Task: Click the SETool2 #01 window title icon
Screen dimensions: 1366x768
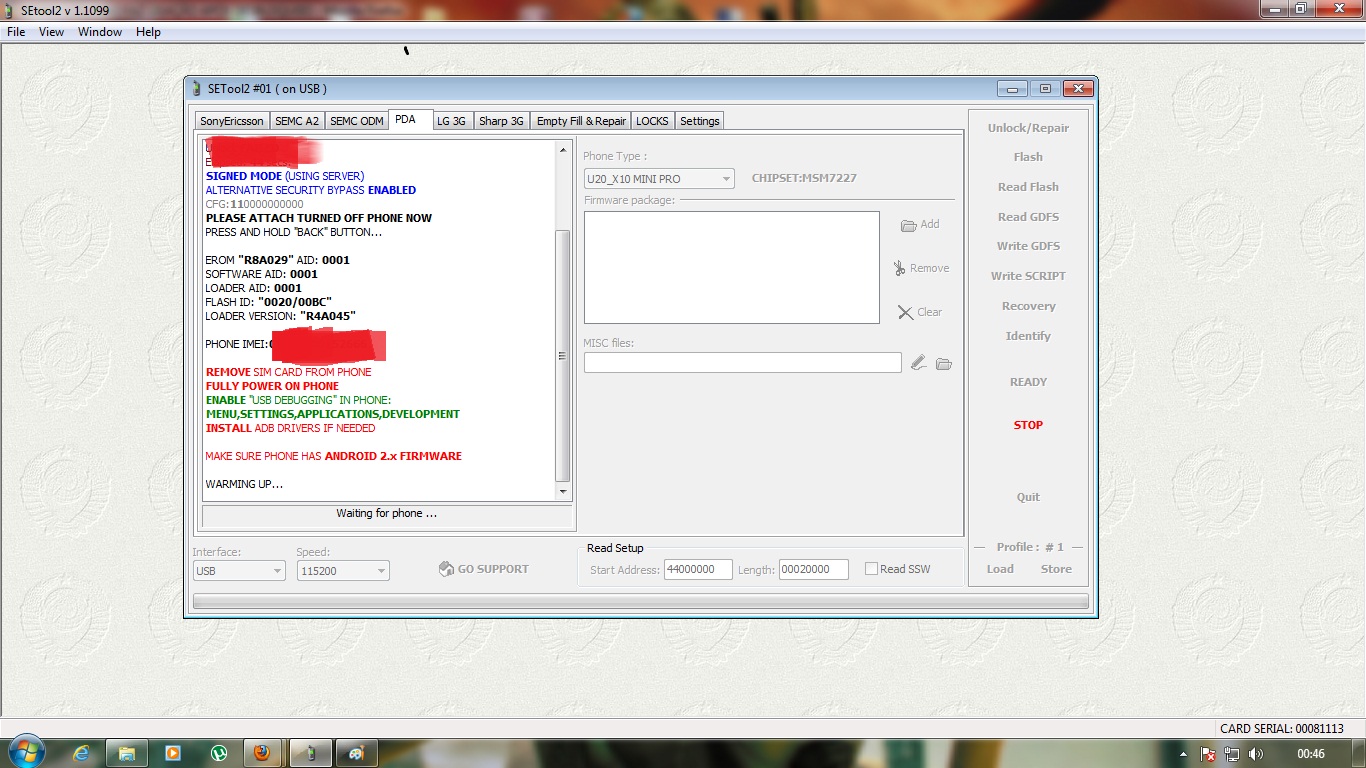Action: [197, 89]
